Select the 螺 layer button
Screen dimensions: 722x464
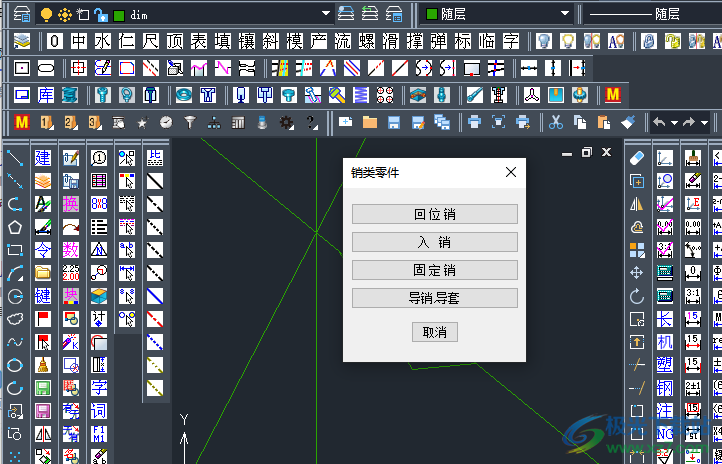point(367,41)
